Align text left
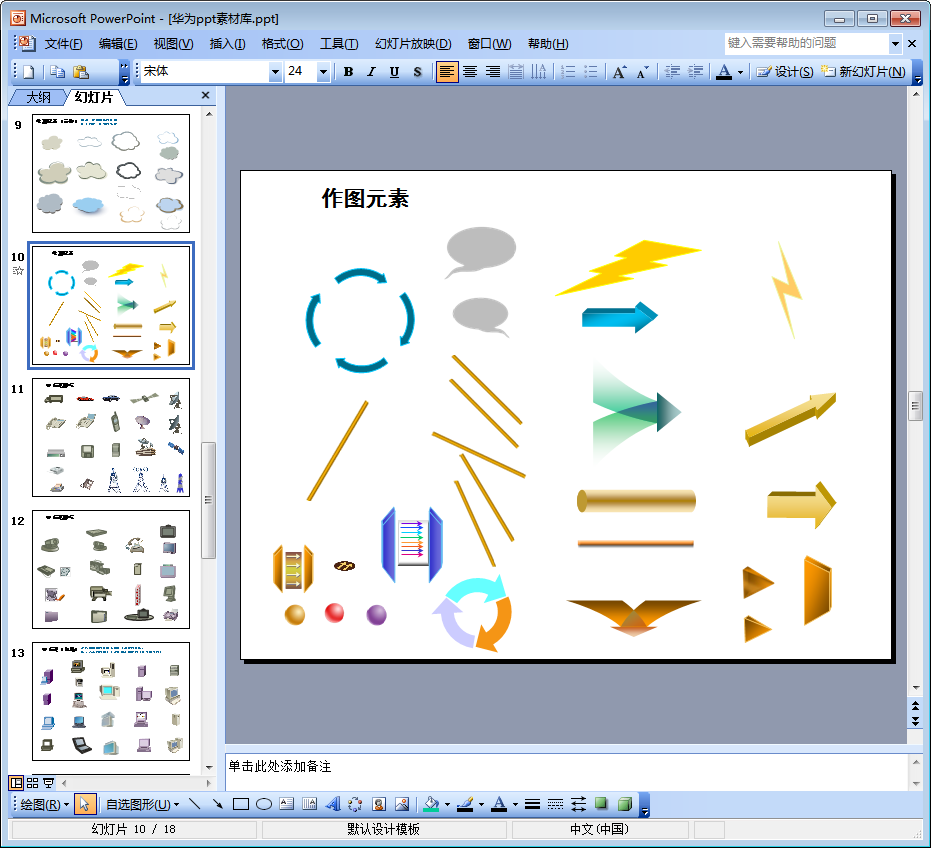This screenshot has height=848, width=931. click(x=446, y=72)
